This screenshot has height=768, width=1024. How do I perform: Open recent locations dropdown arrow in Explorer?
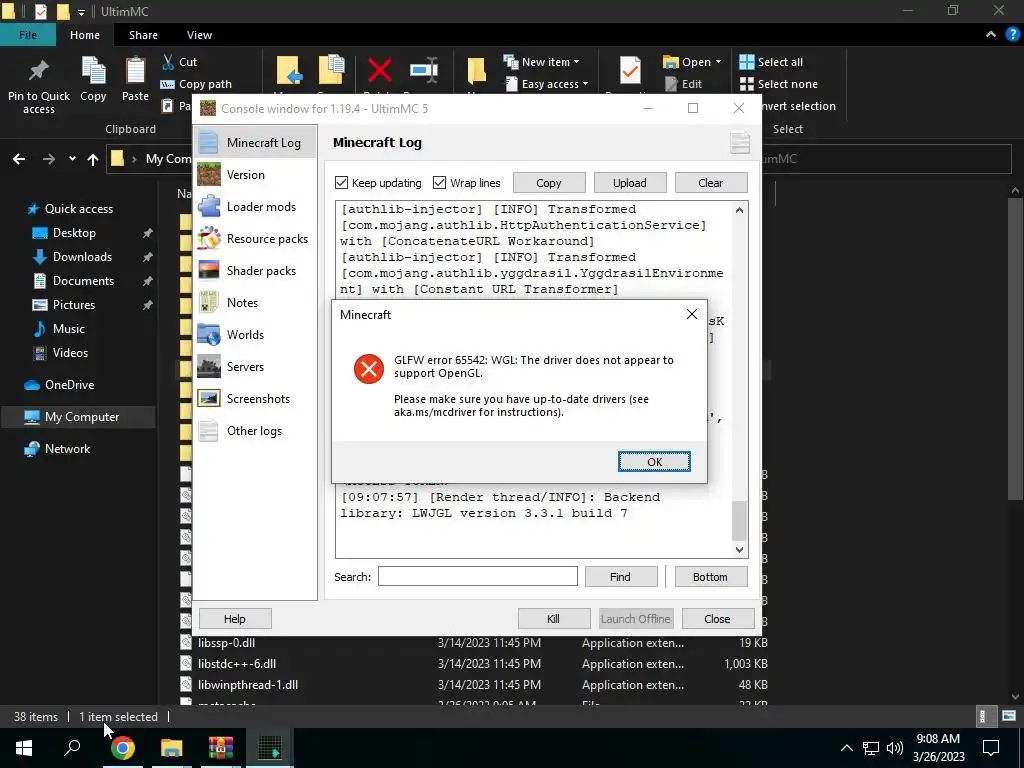(72, 159)
